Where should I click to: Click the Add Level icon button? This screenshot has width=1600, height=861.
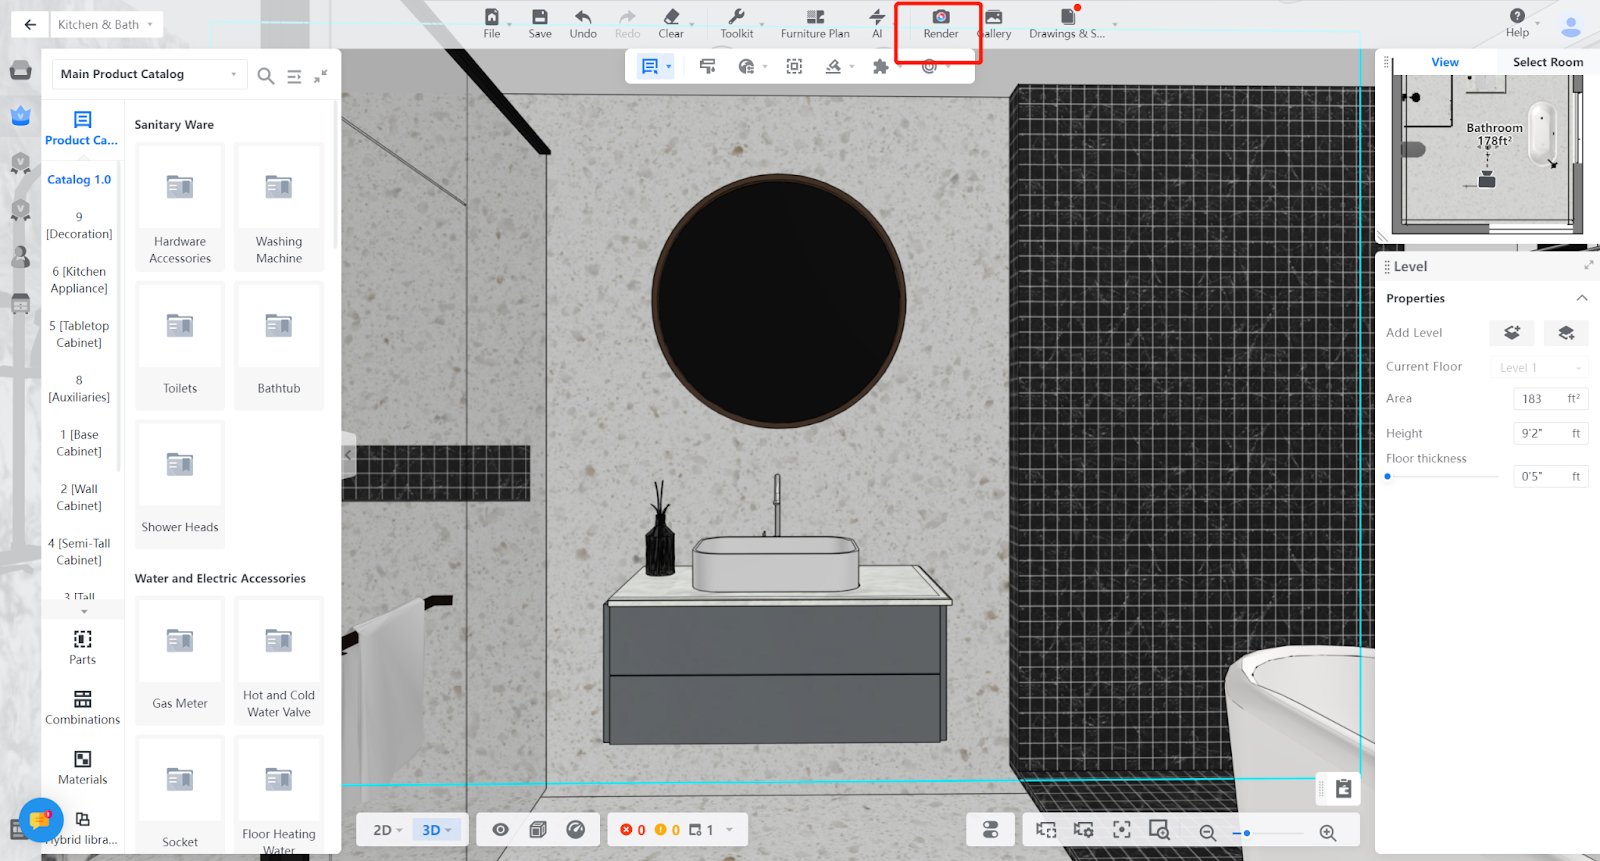1511,333
